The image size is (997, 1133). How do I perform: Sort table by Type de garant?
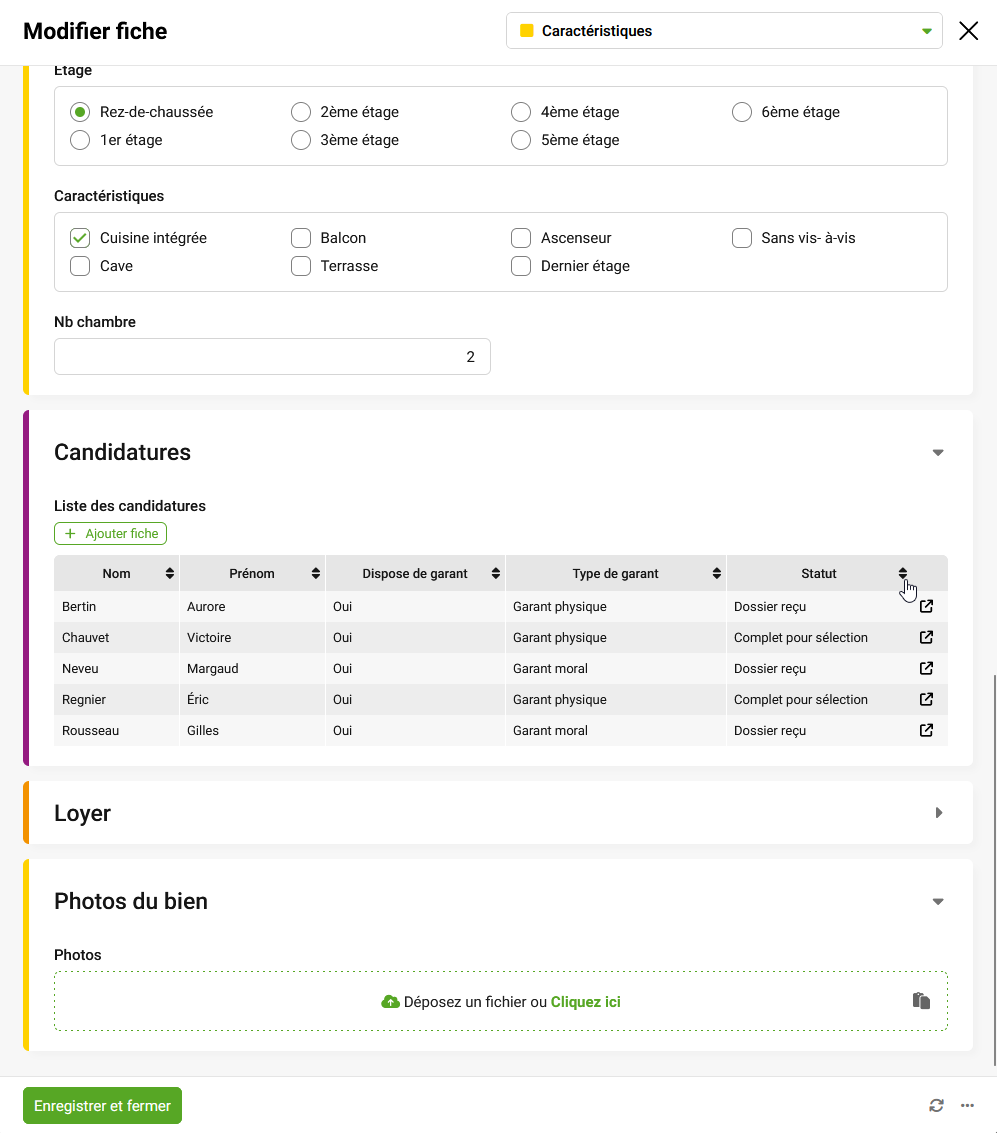(x=717, y=573)
